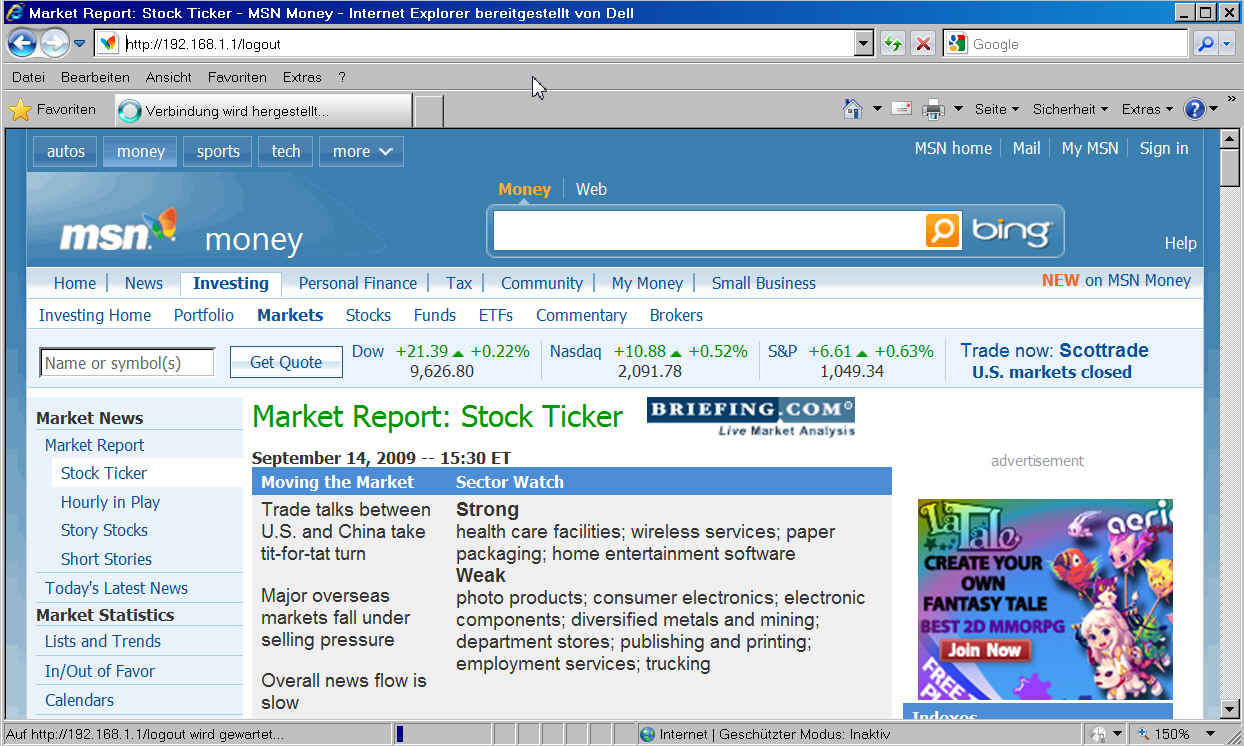Open the Seite command bar dropdown
This screenshot has height=746, width=1244.
[997, 109]
